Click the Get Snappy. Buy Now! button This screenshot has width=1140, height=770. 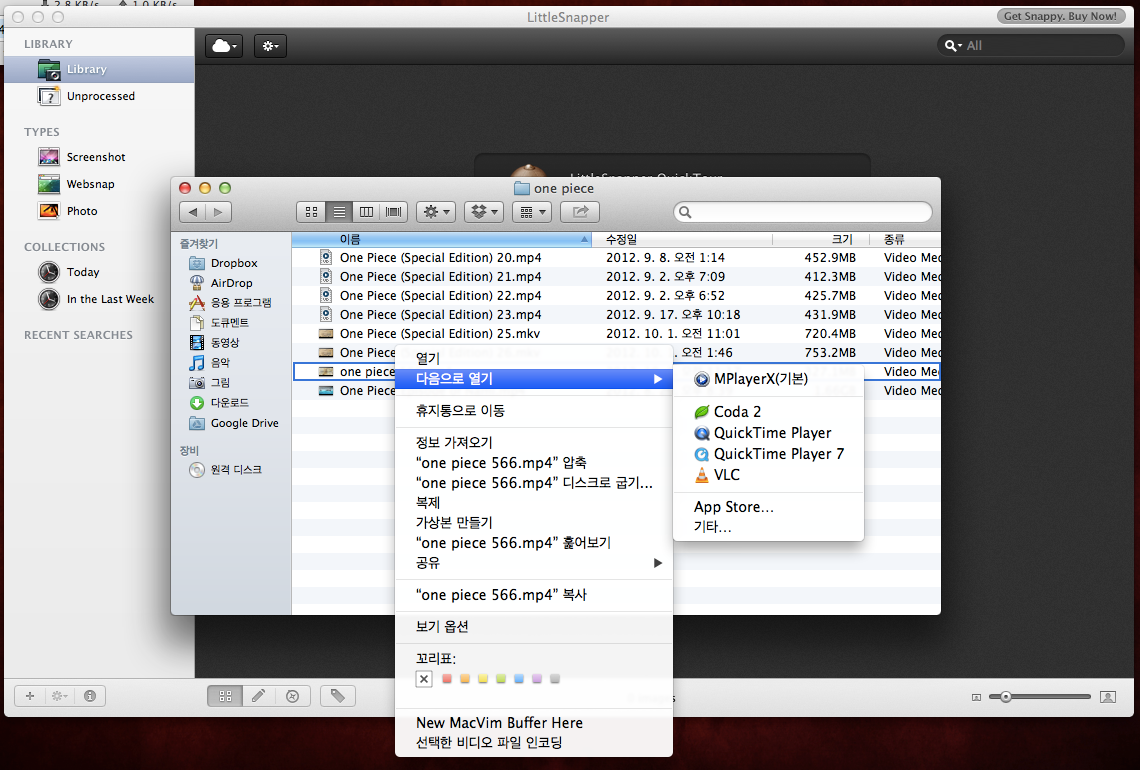[1059, 16]
